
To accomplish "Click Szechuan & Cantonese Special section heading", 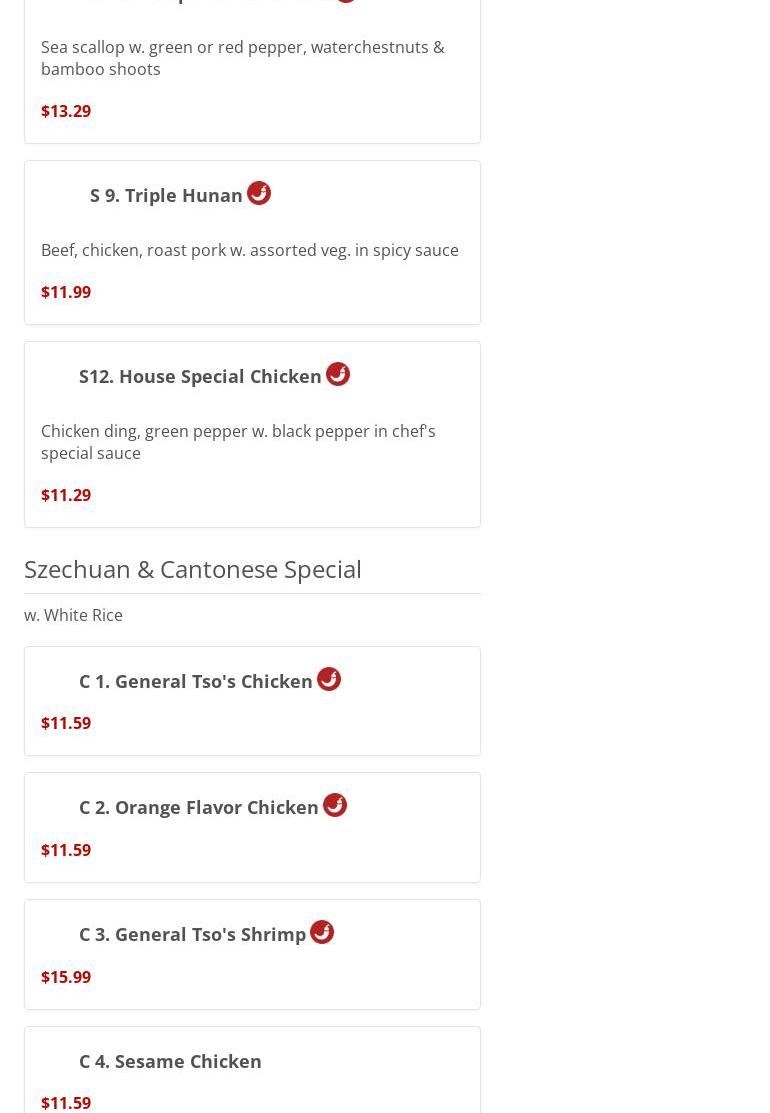I will [x=193, y=570].
